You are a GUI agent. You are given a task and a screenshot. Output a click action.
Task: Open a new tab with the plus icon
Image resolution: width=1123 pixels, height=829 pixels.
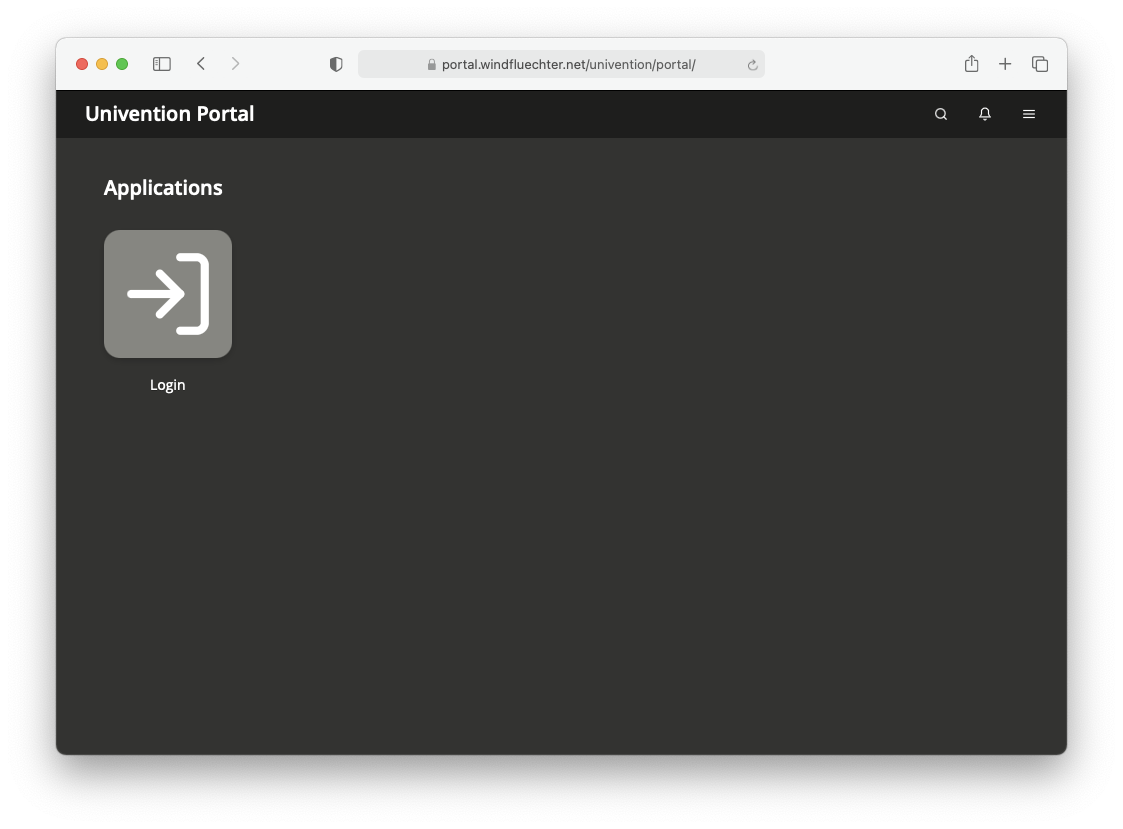click(1005, 64)
